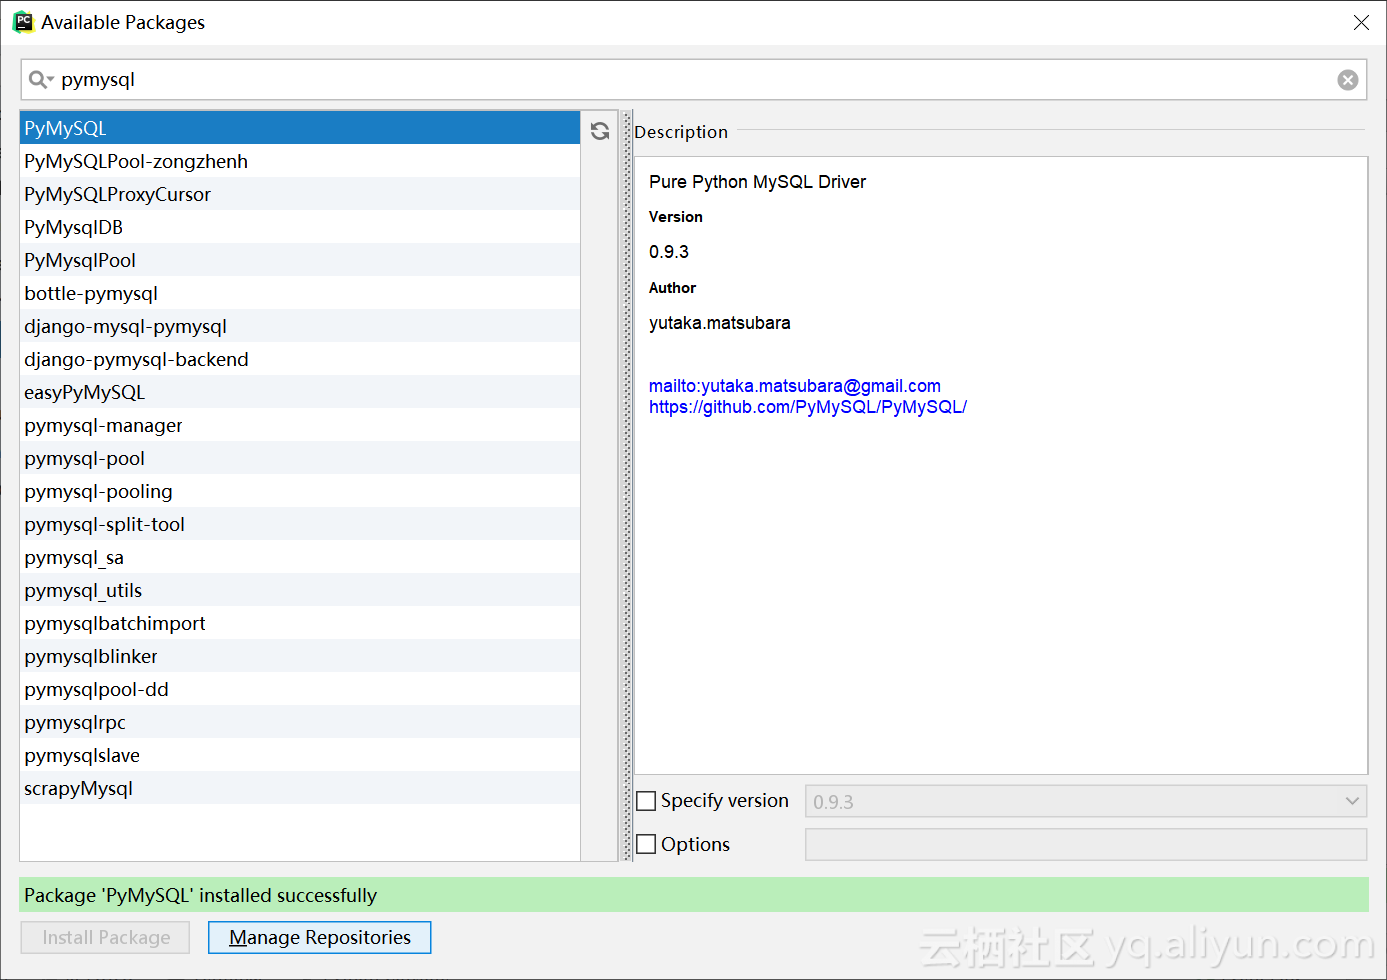Pick the pymysql-pool package
The image size is (1387, 980).
(x=300, y=458)
